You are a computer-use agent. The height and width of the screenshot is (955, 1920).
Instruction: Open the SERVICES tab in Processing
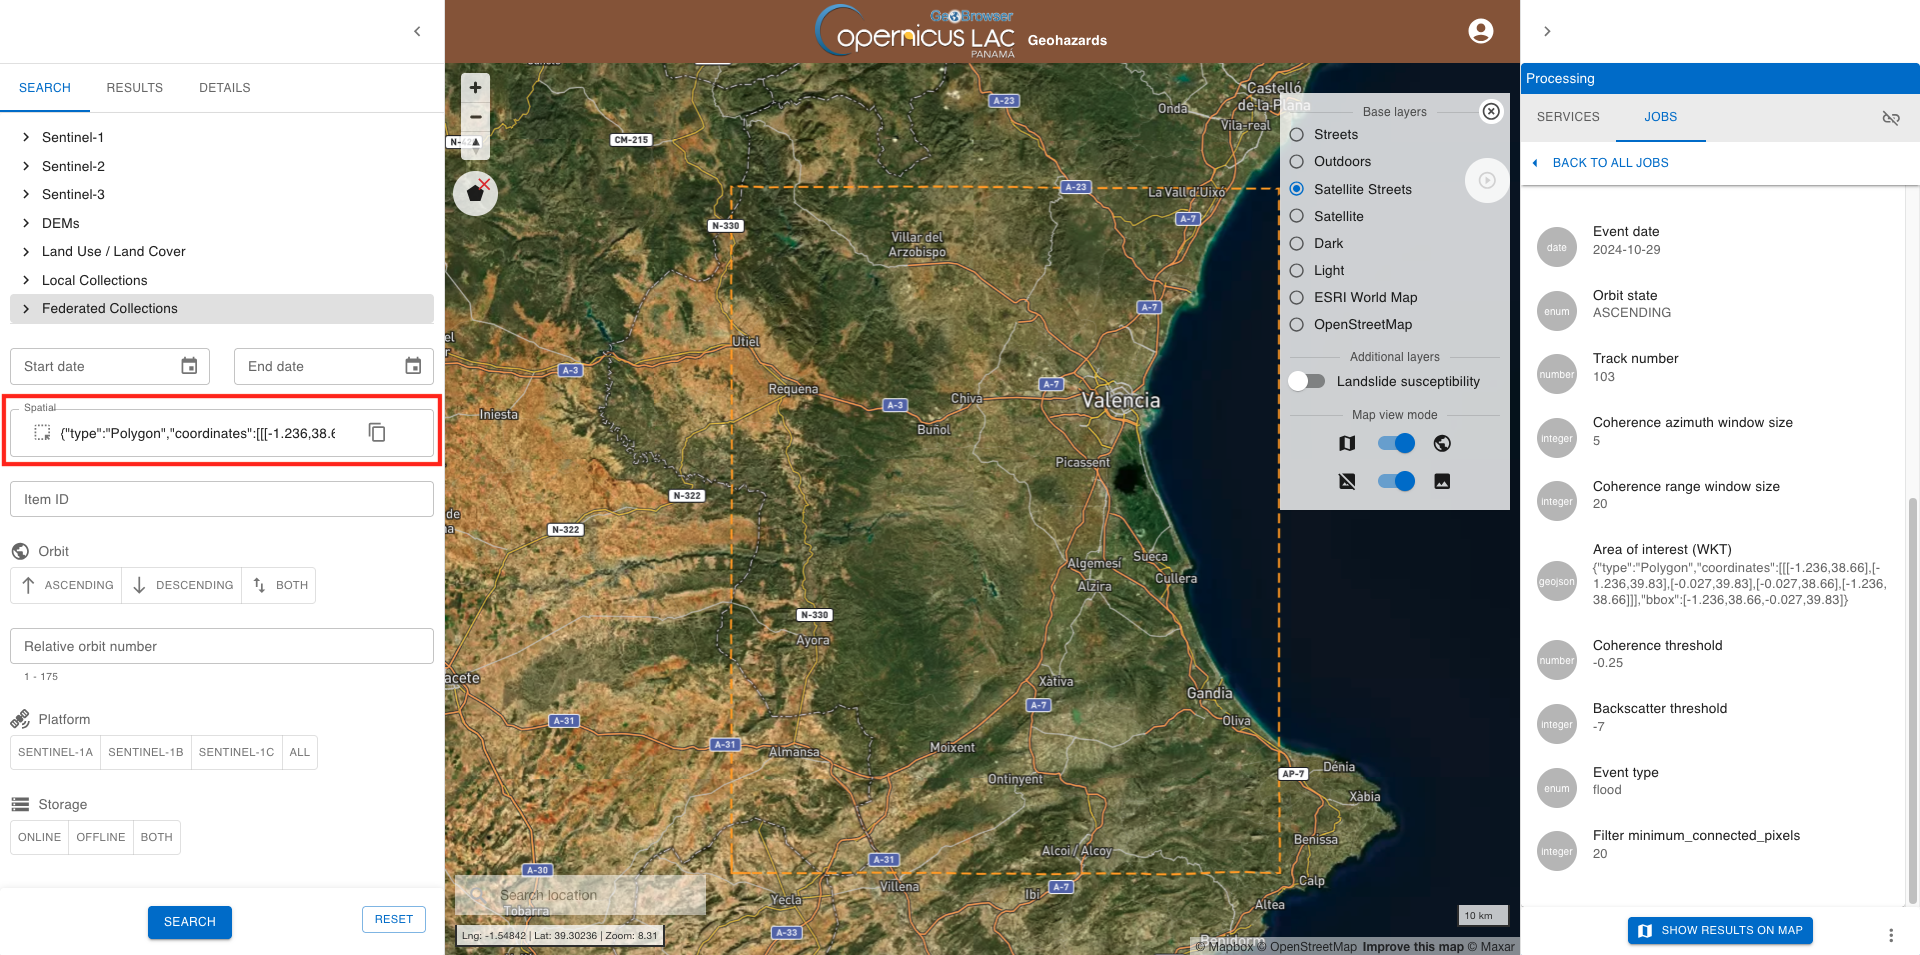(1567, 117)
